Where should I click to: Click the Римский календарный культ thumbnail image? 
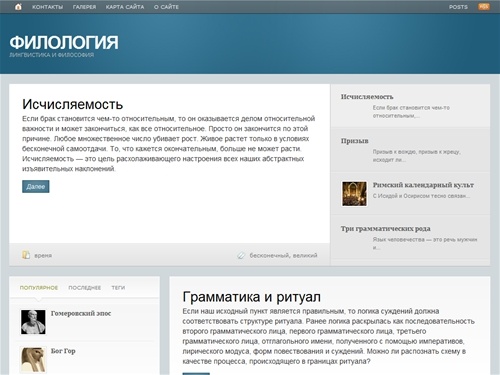point(354,194)
